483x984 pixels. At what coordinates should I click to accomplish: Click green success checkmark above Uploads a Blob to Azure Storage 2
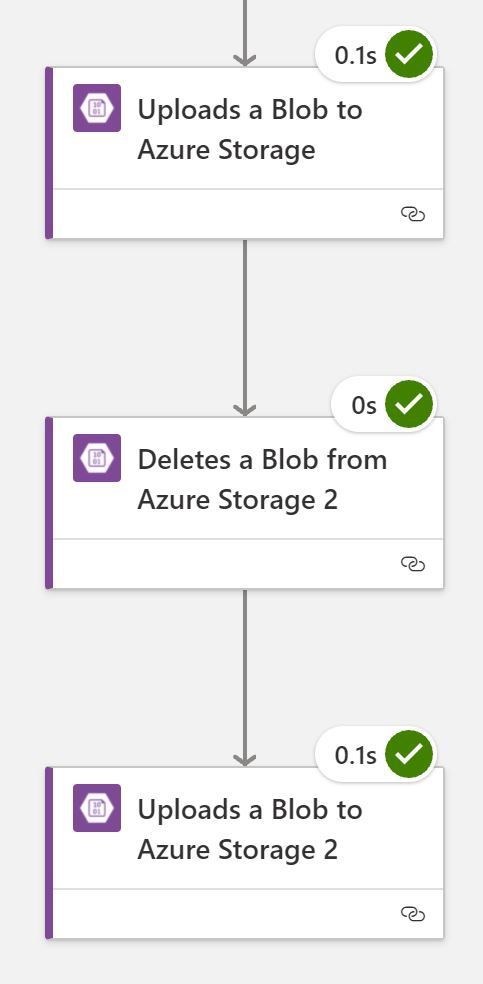click(x=409, y=755)
